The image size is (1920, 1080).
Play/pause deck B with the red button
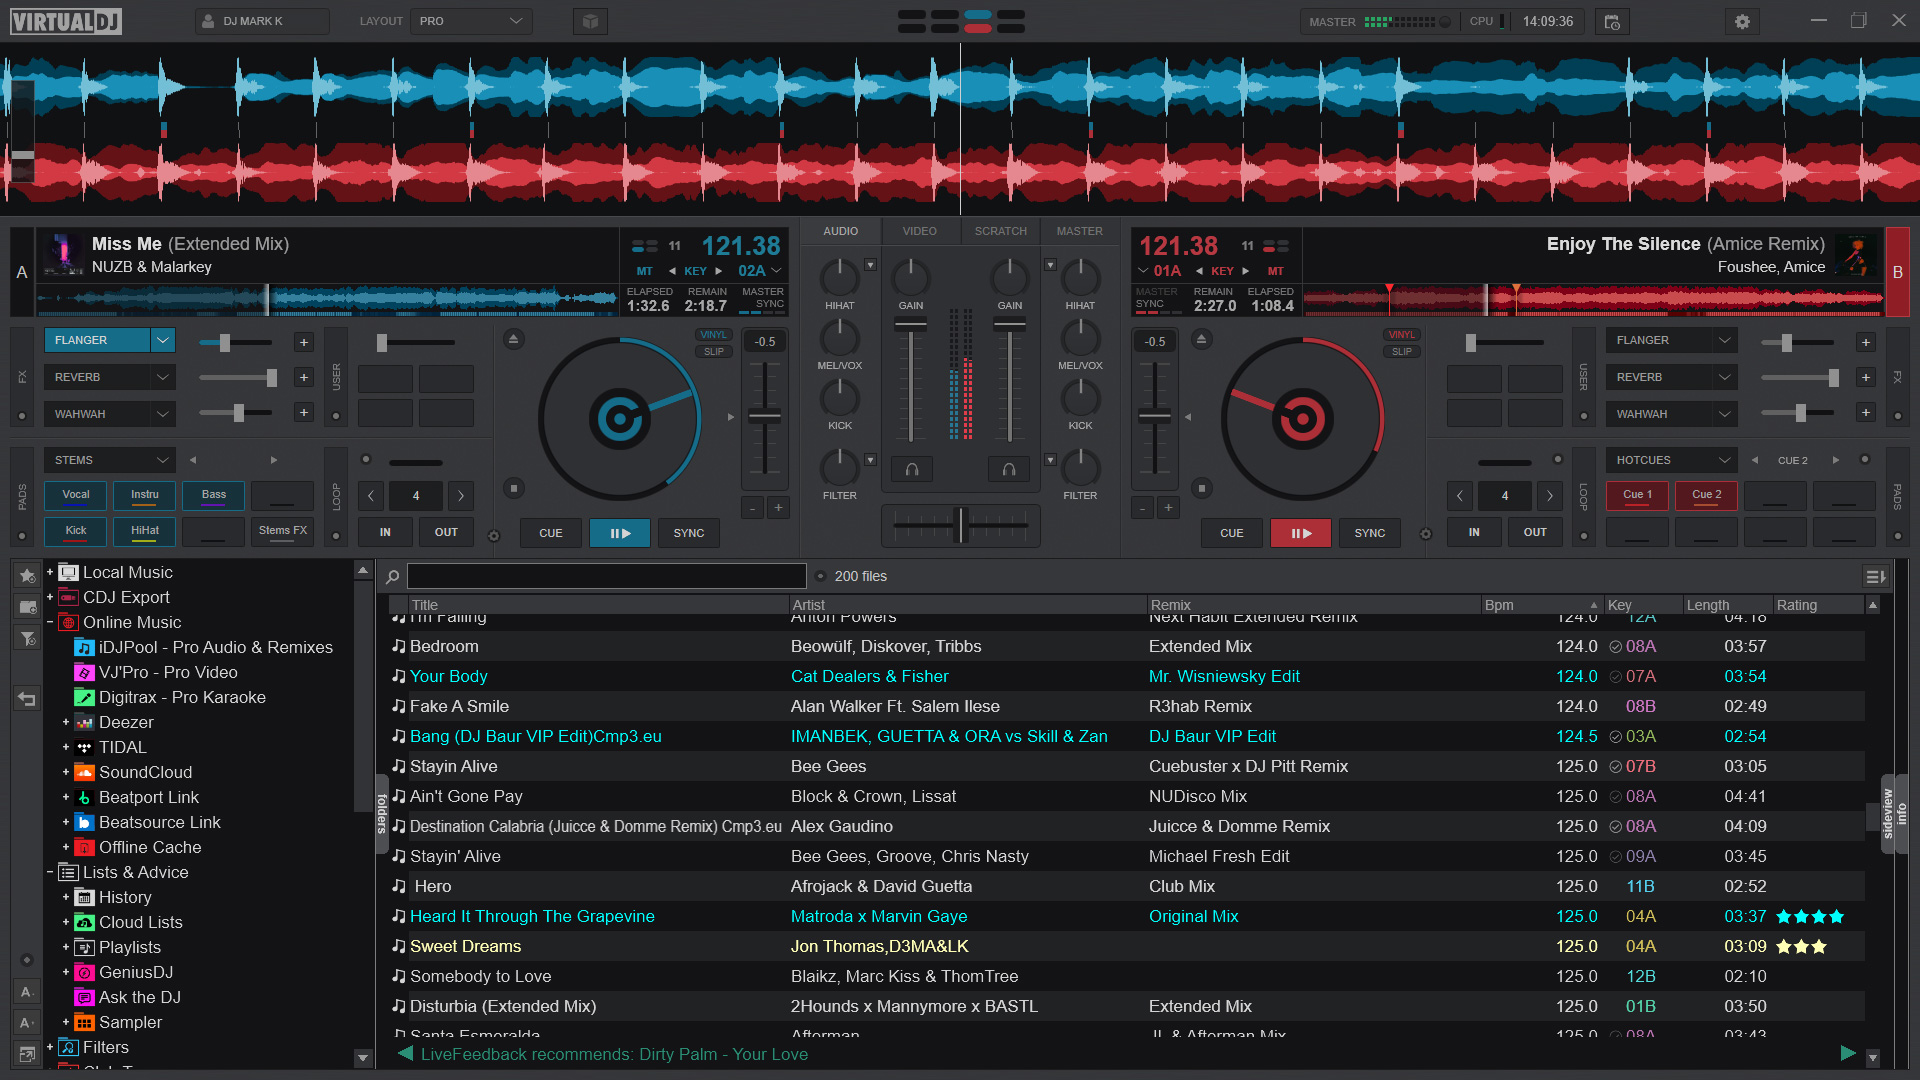[x=1300, y=533]
